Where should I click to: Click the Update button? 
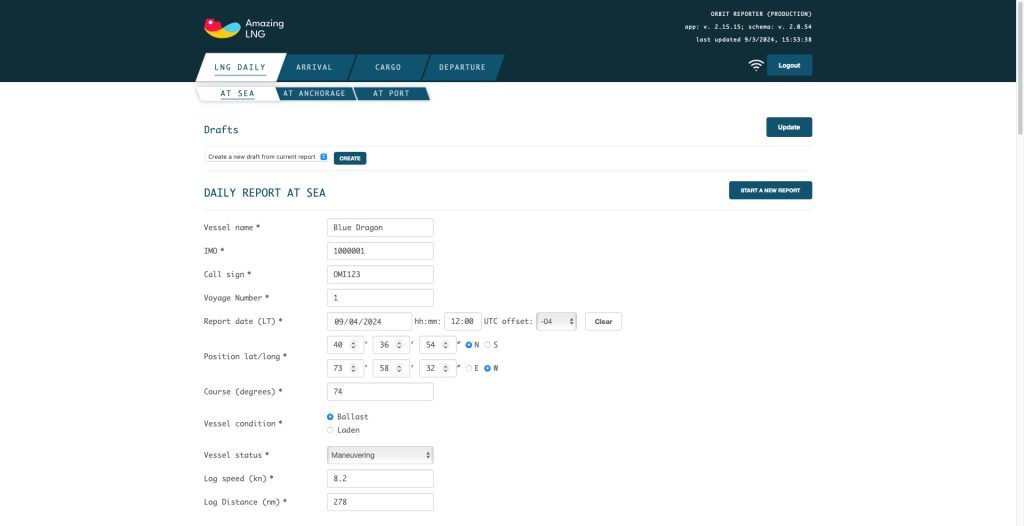click(789, 127)
